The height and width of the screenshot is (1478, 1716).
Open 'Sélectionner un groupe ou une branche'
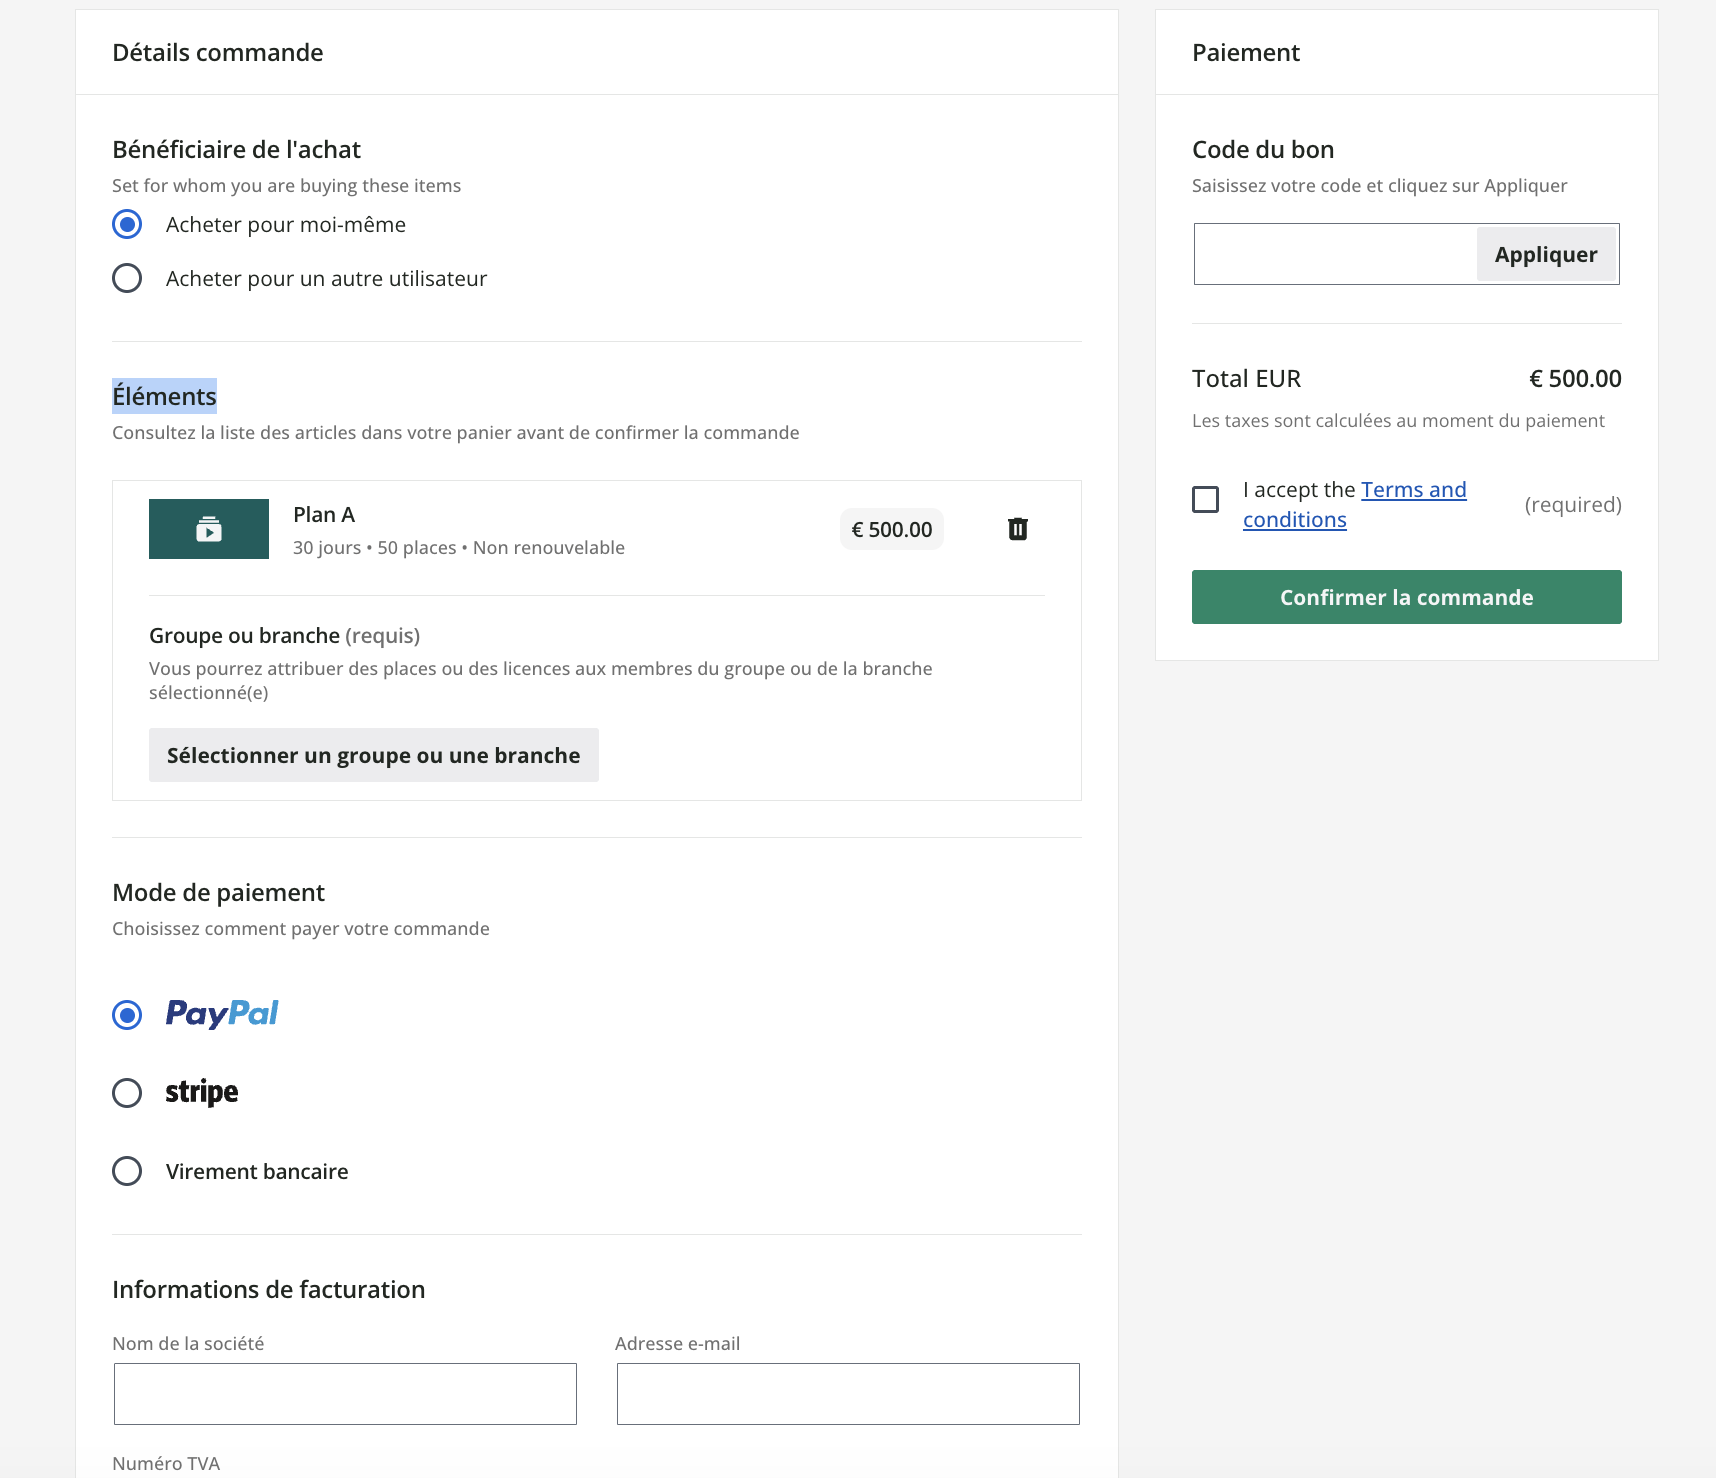pyautogui.click(x=373, y=755)
